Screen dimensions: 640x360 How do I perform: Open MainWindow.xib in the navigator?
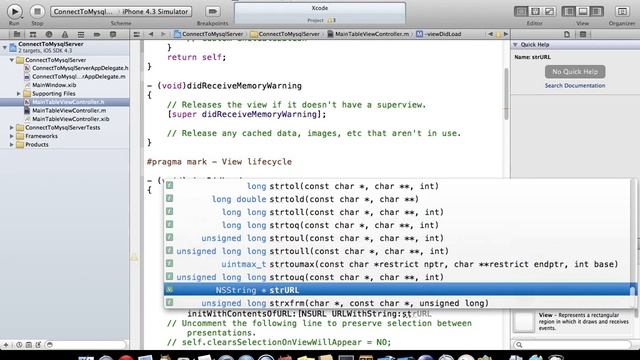(x=50, y=85)
